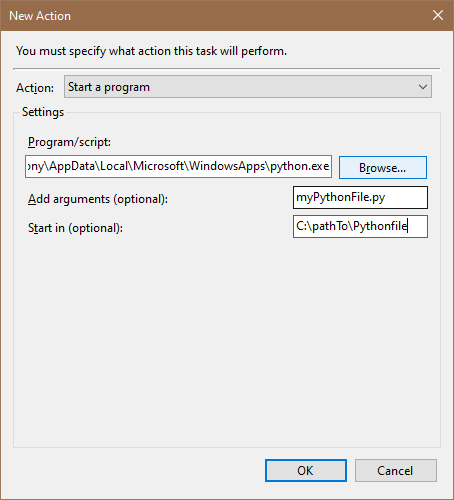This screenshot has width=454, height=500.
Task: Open the Action combo box showing Start a program
Action: [248, 87]
